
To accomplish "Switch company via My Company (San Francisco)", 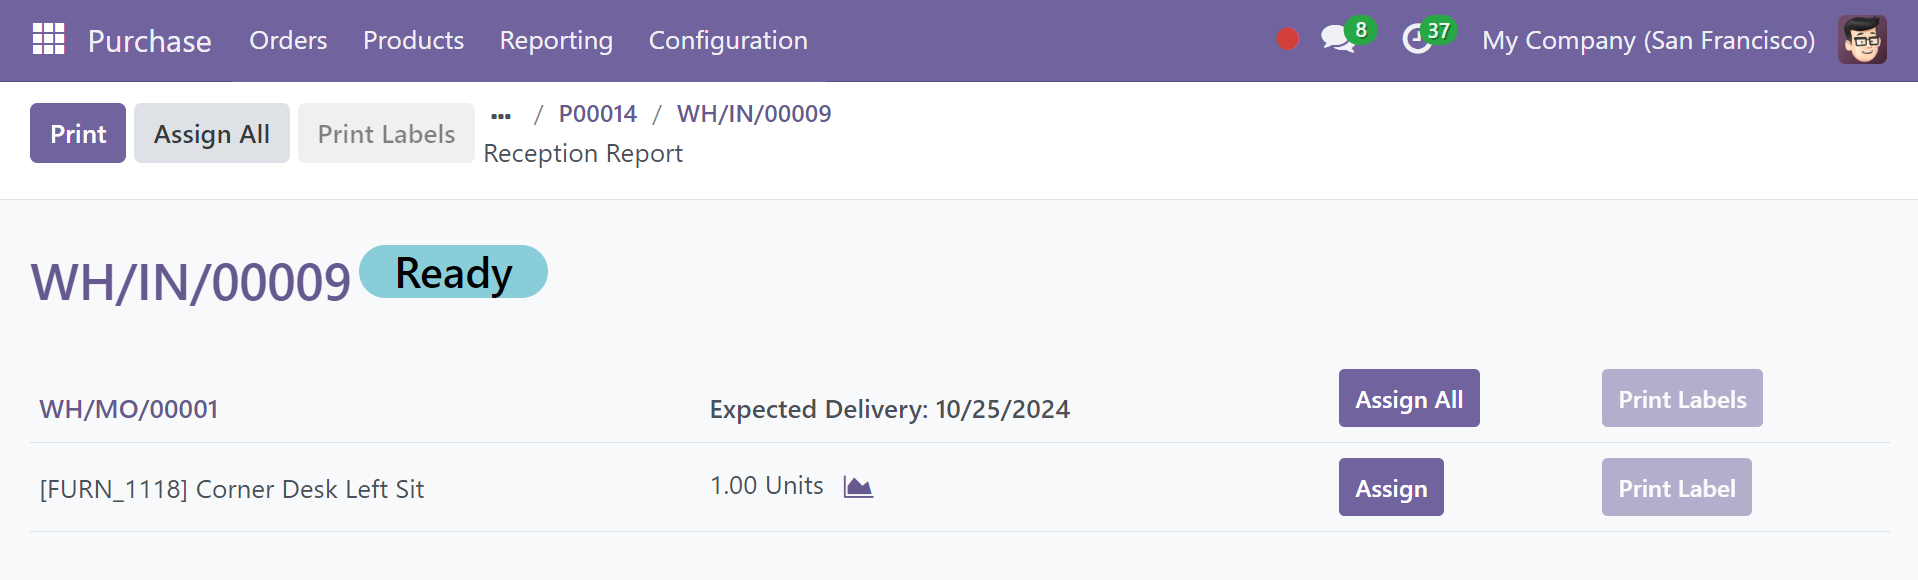I will tap(1648, 40).
